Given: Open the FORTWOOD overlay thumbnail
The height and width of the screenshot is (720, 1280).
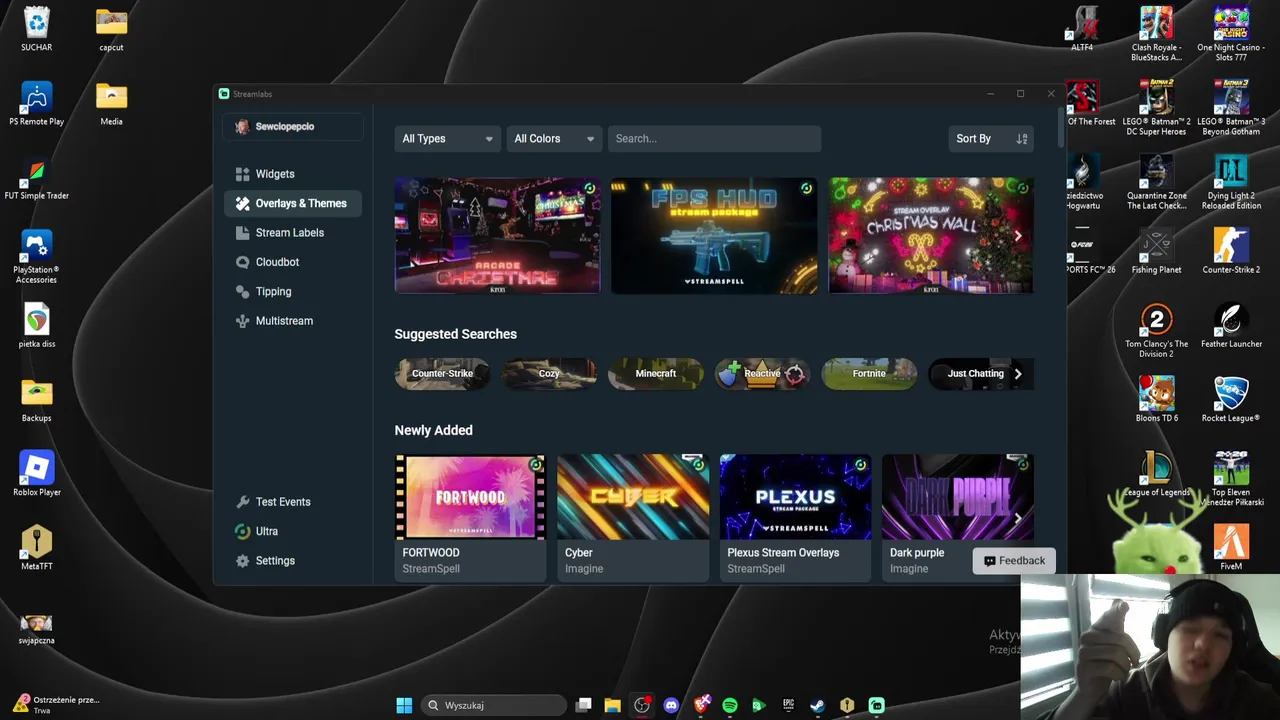Looking at the screenshot, I should coord(470,497).
